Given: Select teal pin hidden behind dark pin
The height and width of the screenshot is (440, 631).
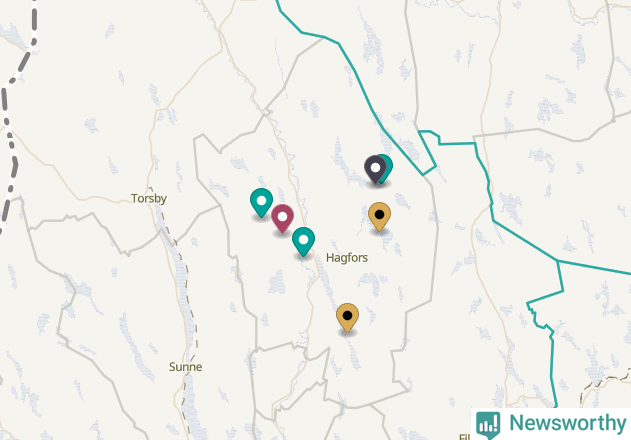Looking at the screenshot, I should [x=388, y=167].
